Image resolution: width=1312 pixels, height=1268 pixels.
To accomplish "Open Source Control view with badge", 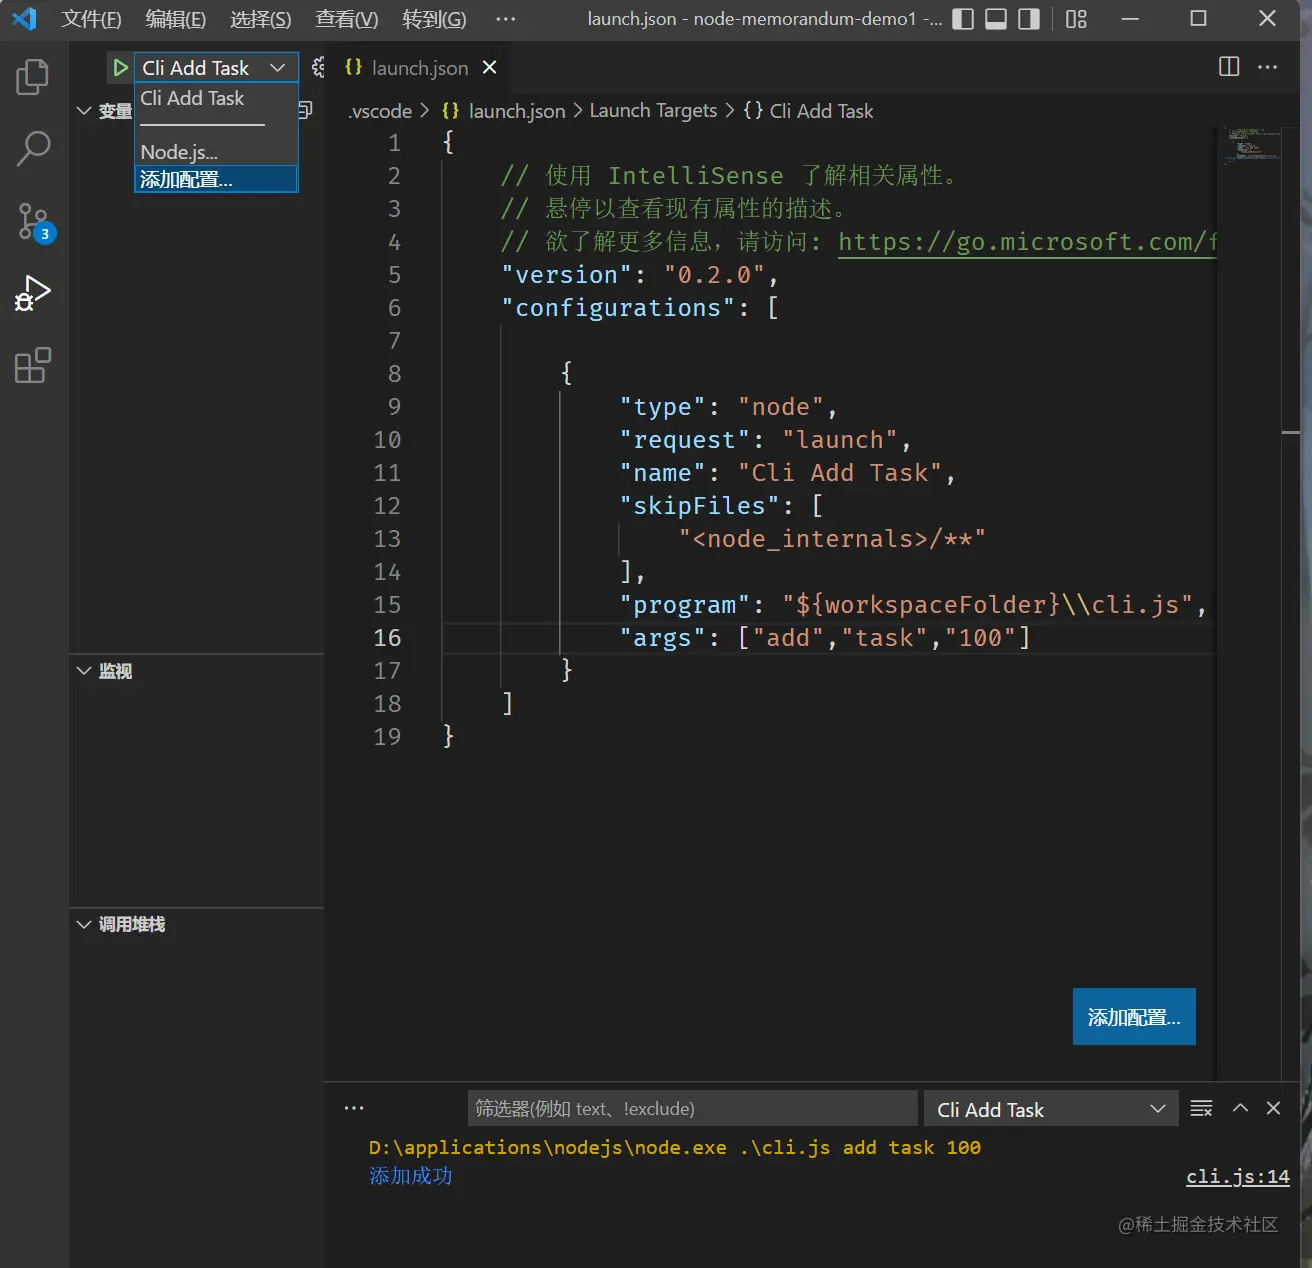I will (x=33, y=221).
